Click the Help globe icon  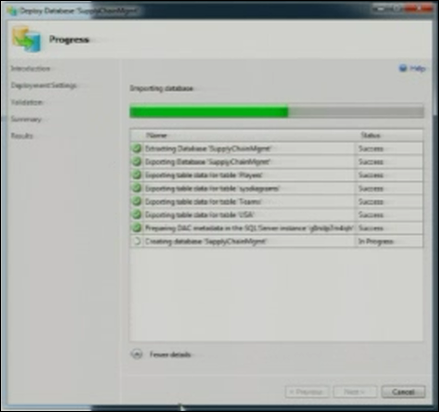point(403,68)
